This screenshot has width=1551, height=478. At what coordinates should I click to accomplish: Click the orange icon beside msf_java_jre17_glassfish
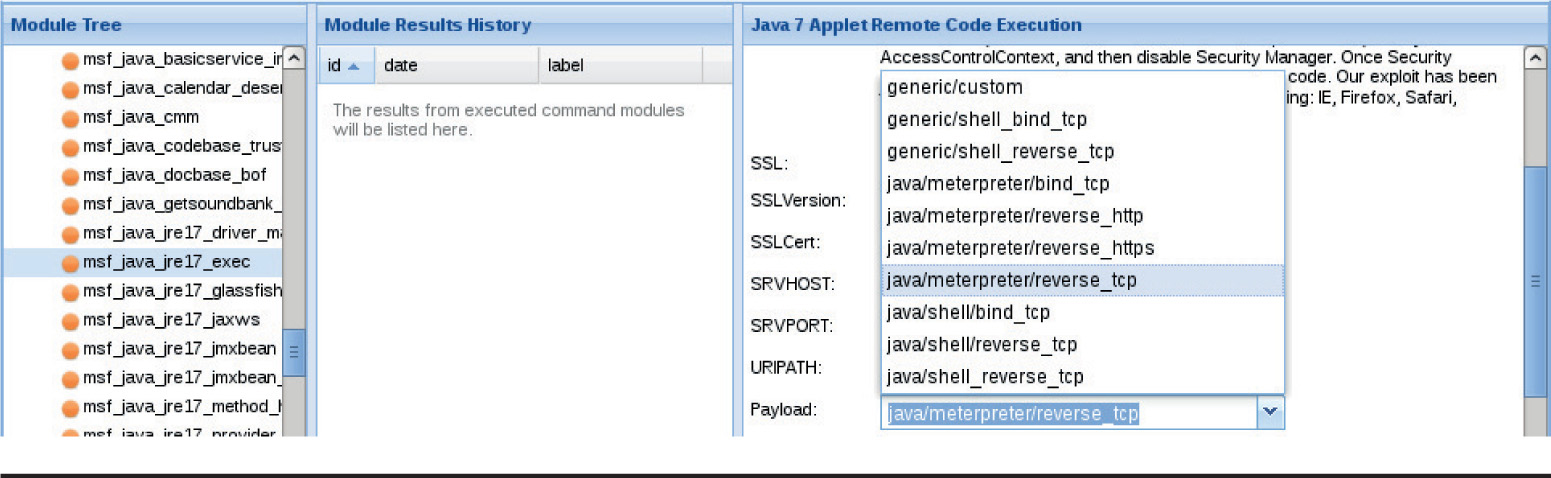[70, 292]
